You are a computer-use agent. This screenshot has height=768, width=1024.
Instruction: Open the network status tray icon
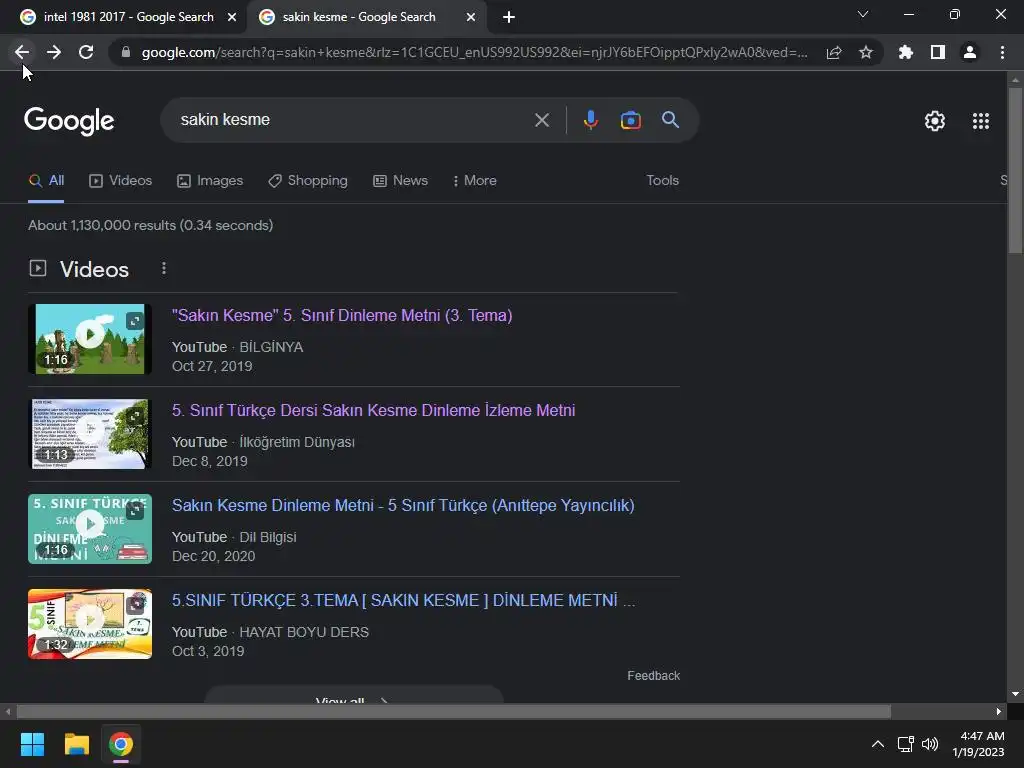click(905, 744)
